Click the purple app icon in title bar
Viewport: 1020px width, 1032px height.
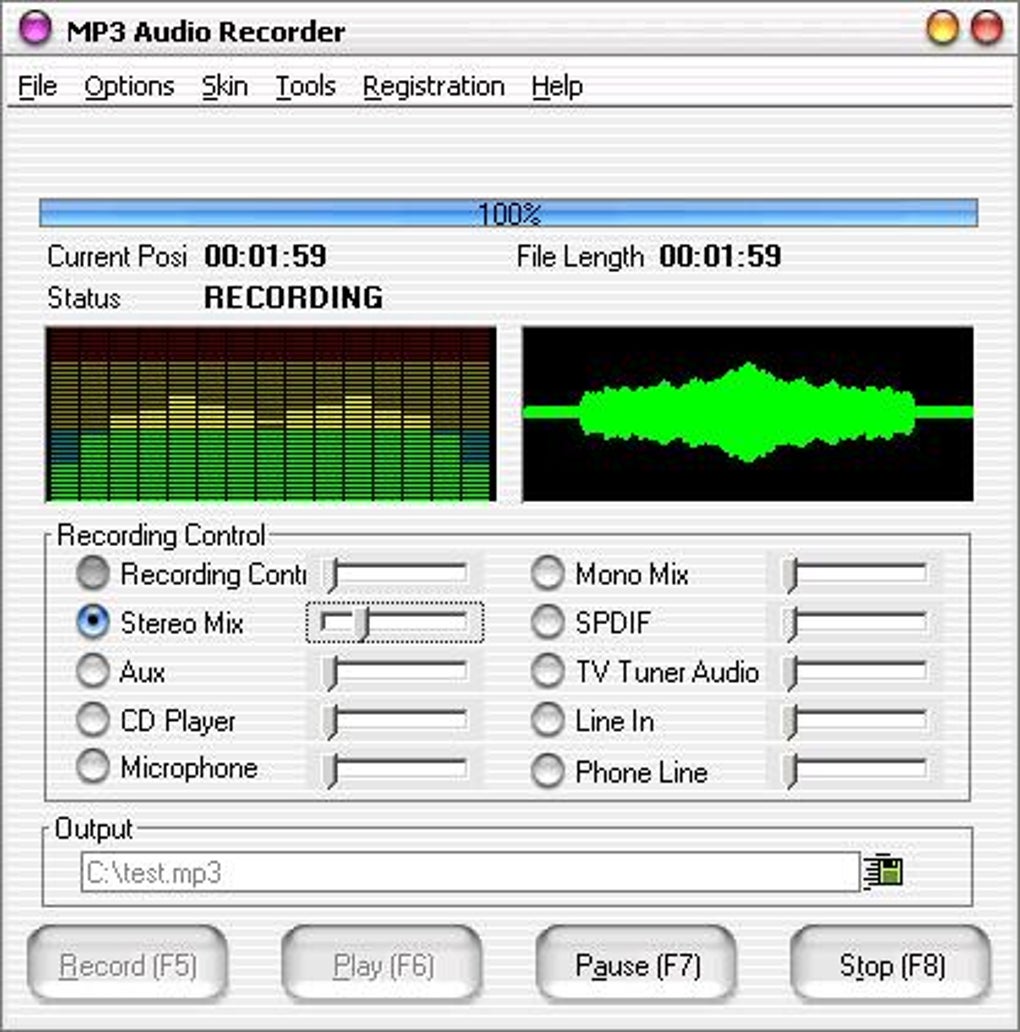tap(34, 30)
